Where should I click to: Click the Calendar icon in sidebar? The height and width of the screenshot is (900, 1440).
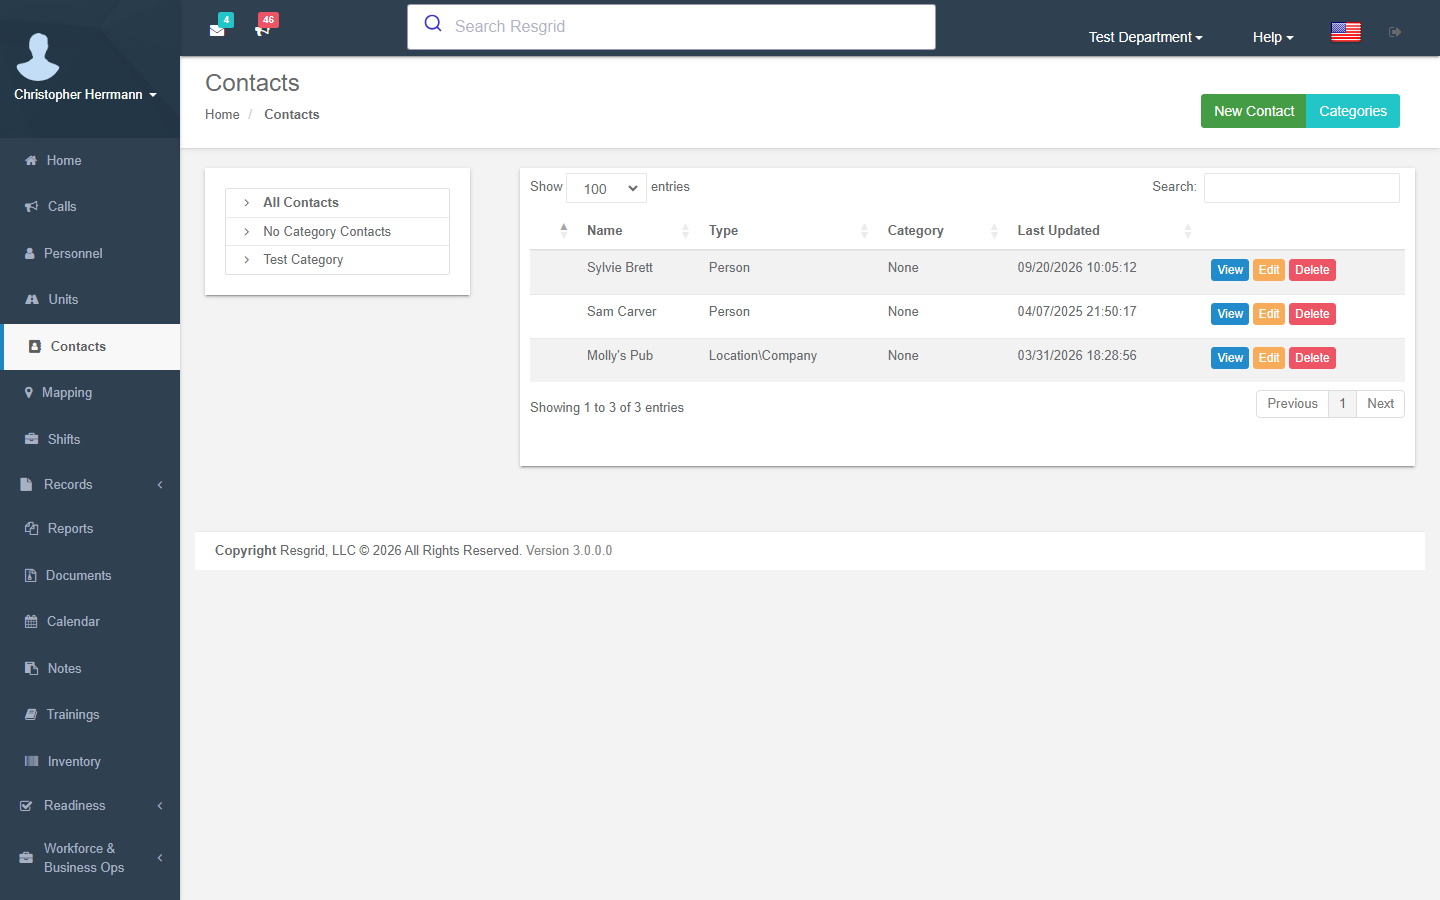pos(31,622)
